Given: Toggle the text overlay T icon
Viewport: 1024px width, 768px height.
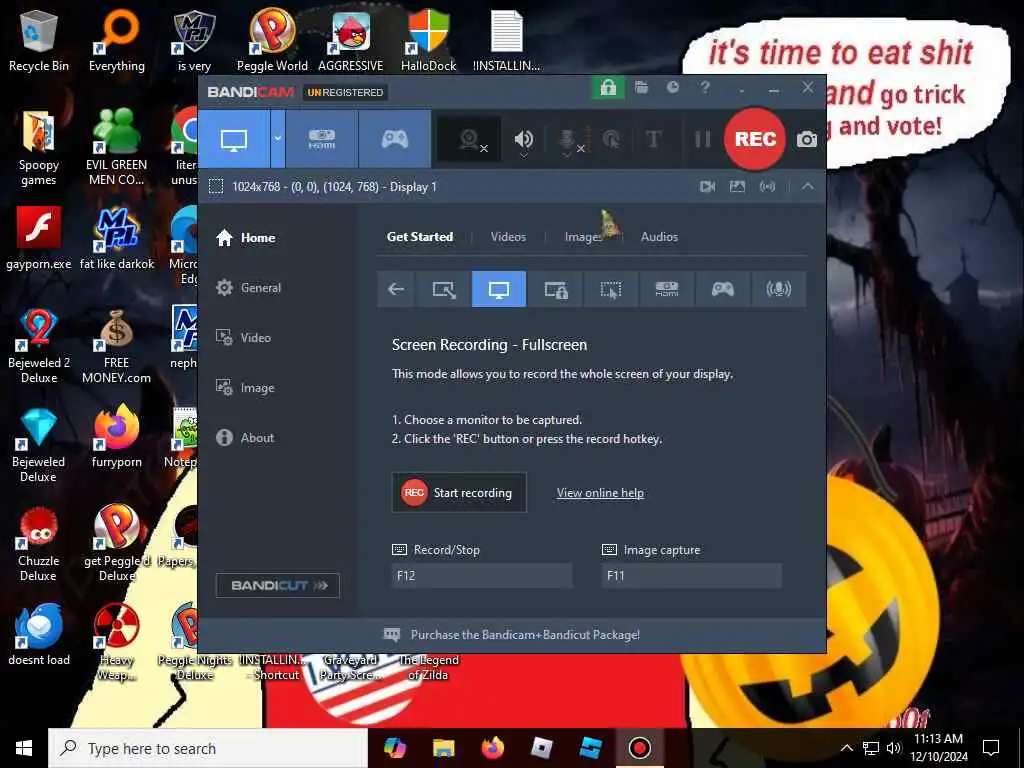Looking at the screenshot, I should 653,139.
